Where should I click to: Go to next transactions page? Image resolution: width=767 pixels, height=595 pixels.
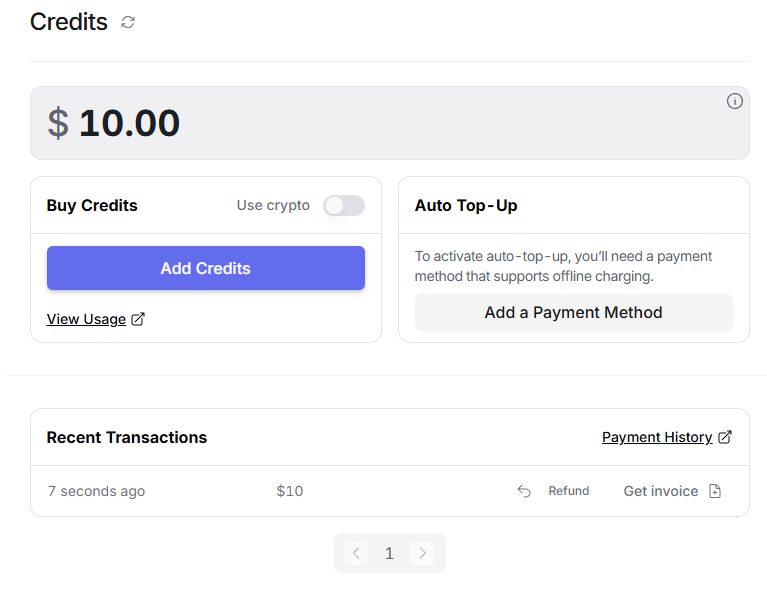tap(423, 553)
